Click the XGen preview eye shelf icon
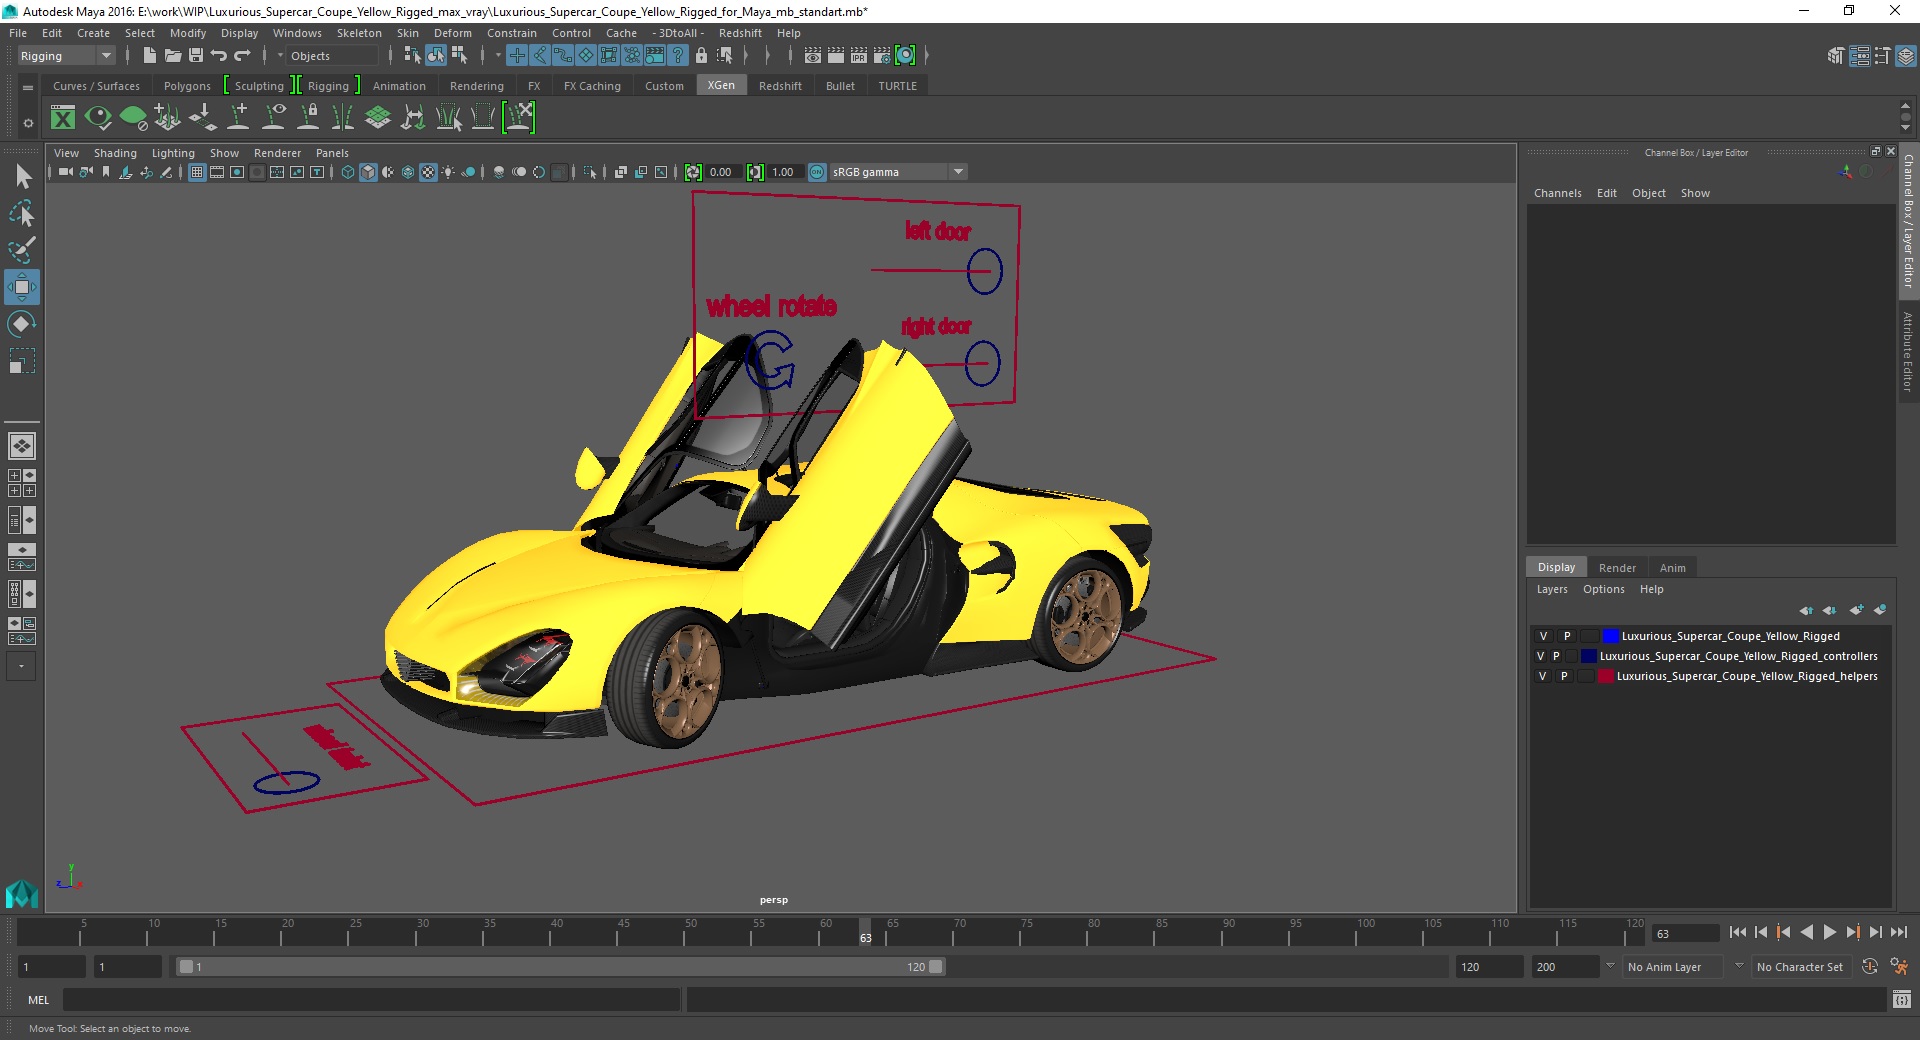Image resolution: width=1920 pixels, height=1040 pixels. click(x=98, y=118)
